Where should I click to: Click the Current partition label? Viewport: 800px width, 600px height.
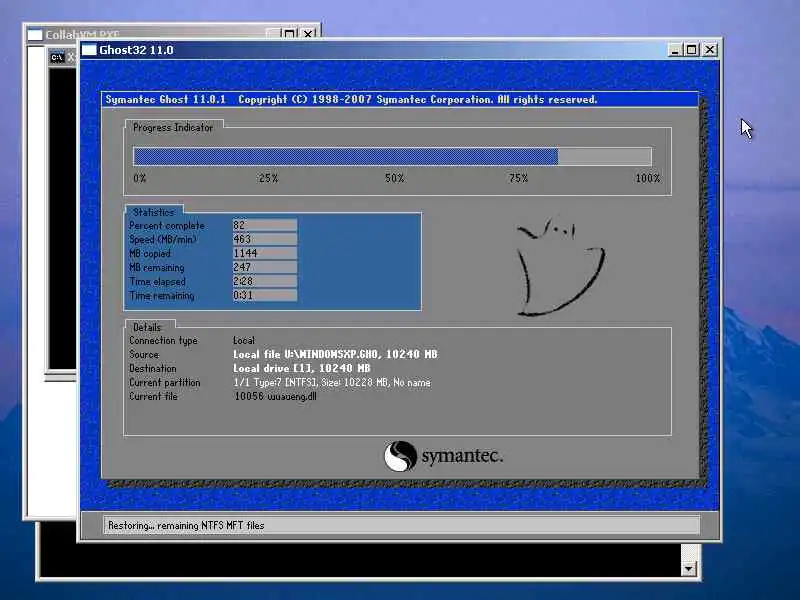click(165, 382)
